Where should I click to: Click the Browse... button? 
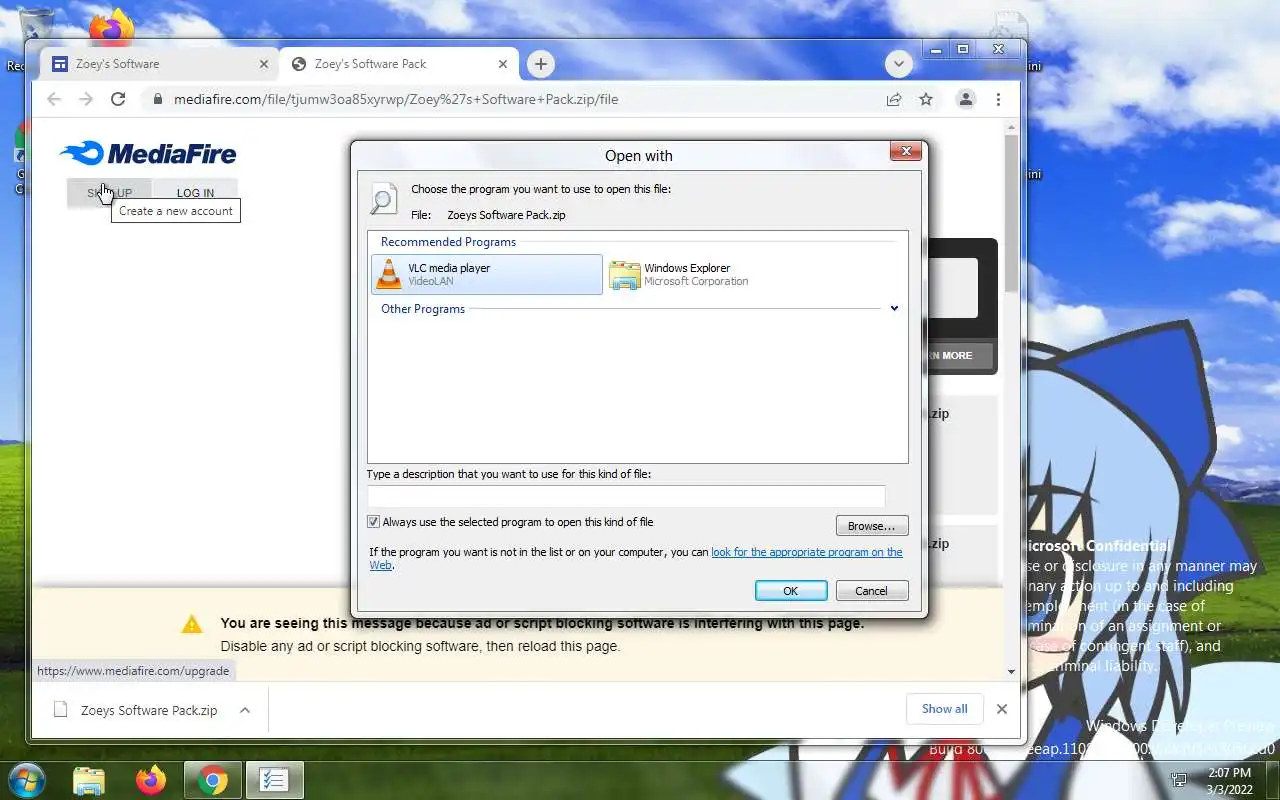[x=871, y=526]
